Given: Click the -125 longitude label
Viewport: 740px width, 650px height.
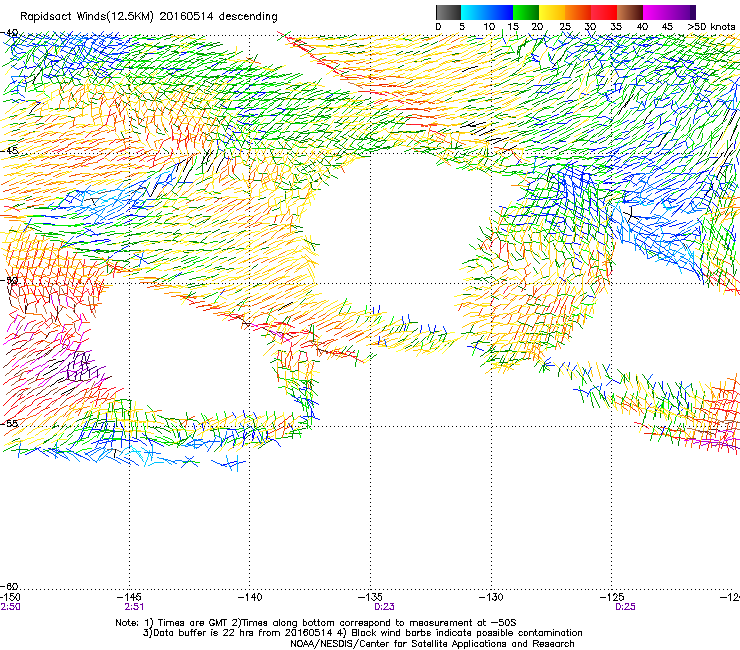Looking at the screenshot, I should click(612, 598).
